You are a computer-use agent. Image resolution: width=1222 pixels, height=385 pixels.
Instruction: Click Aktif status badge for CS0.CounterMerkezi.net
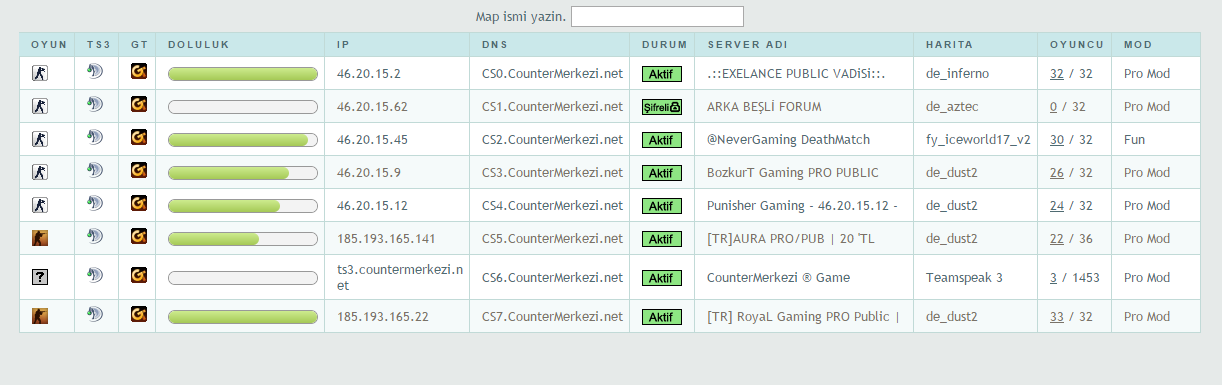(661, 74)
